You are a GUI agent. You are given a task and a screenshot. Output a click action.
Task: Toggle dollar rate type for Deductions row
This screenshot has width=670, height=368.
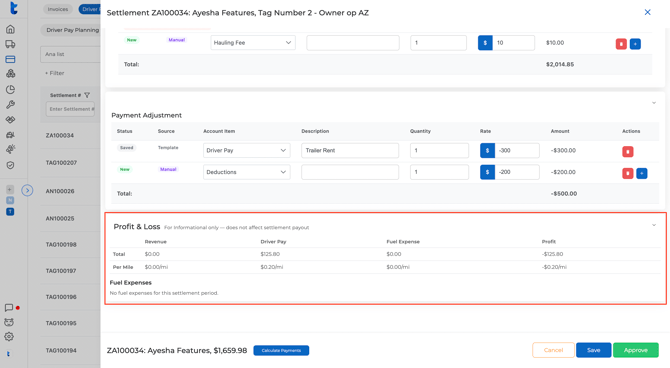(x=487, y=172)
